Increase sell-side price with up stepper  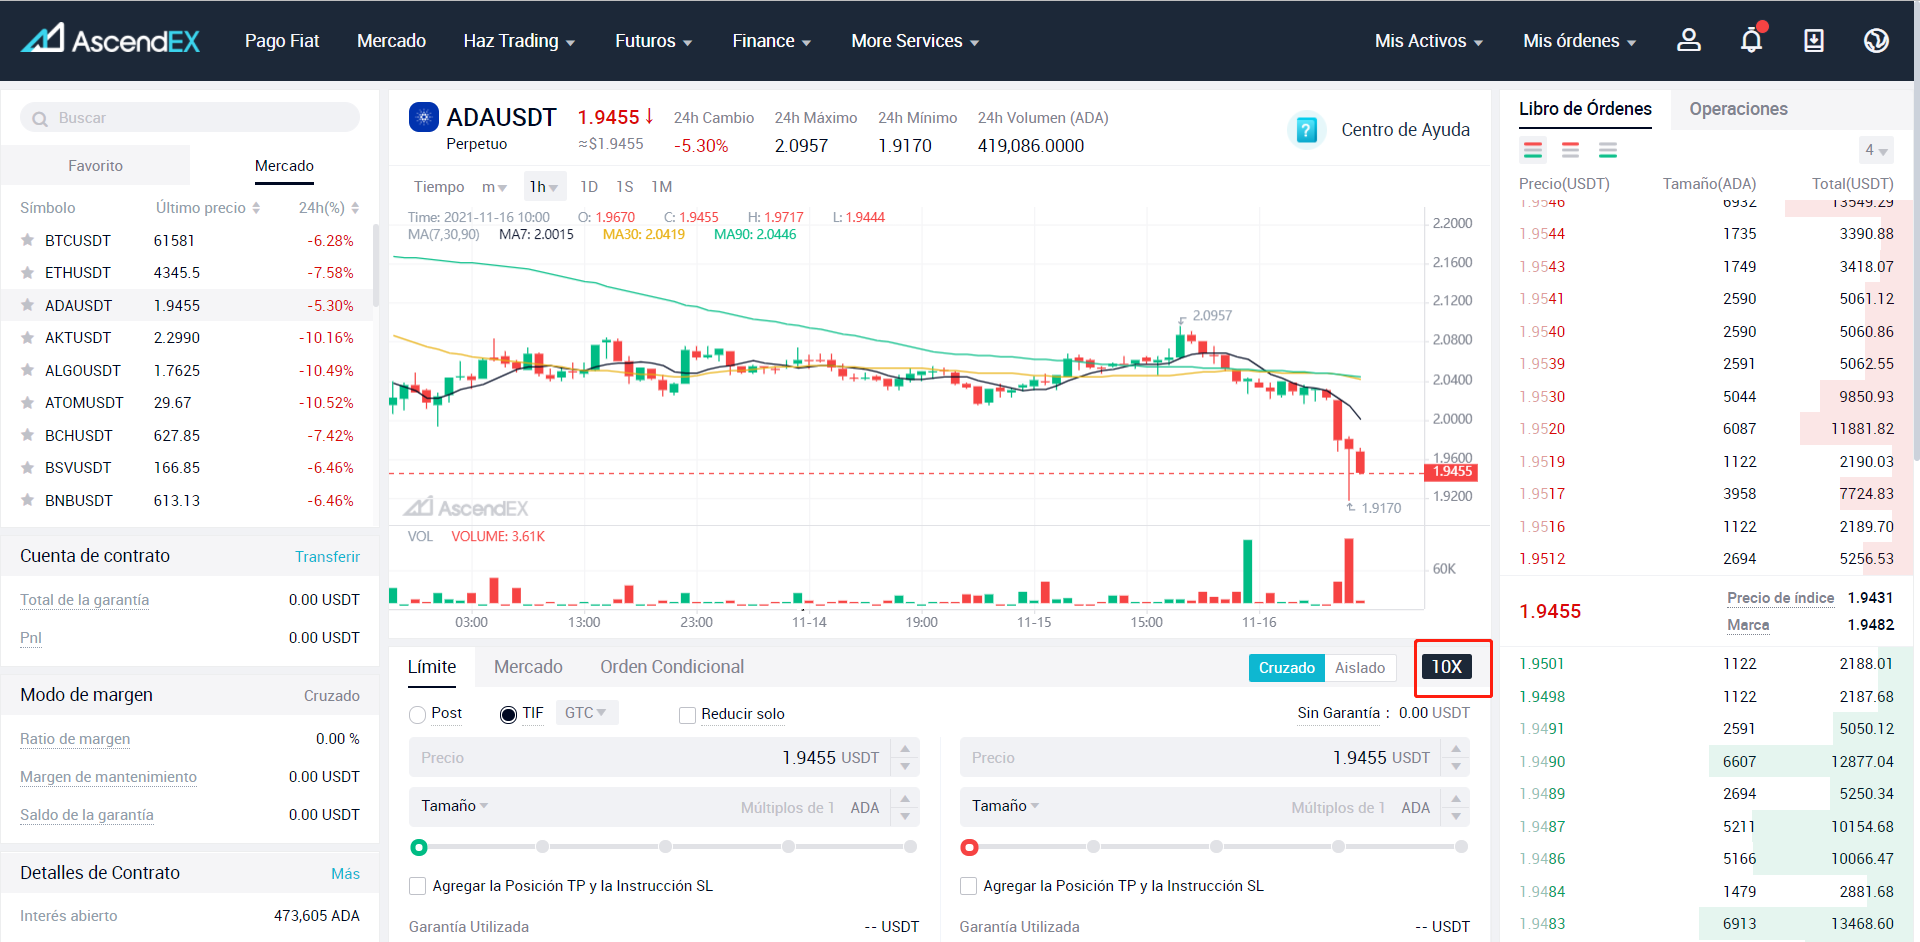pos(1456,748)
